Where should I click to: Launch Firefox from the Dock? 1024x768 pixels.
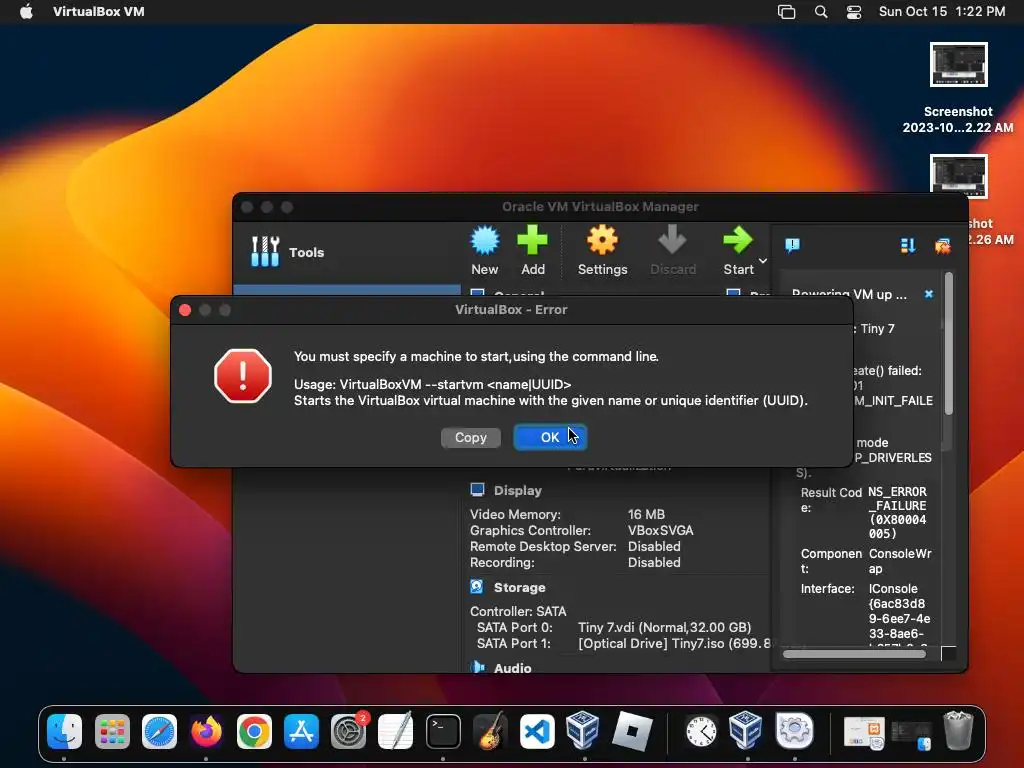(x=206, y=731)
